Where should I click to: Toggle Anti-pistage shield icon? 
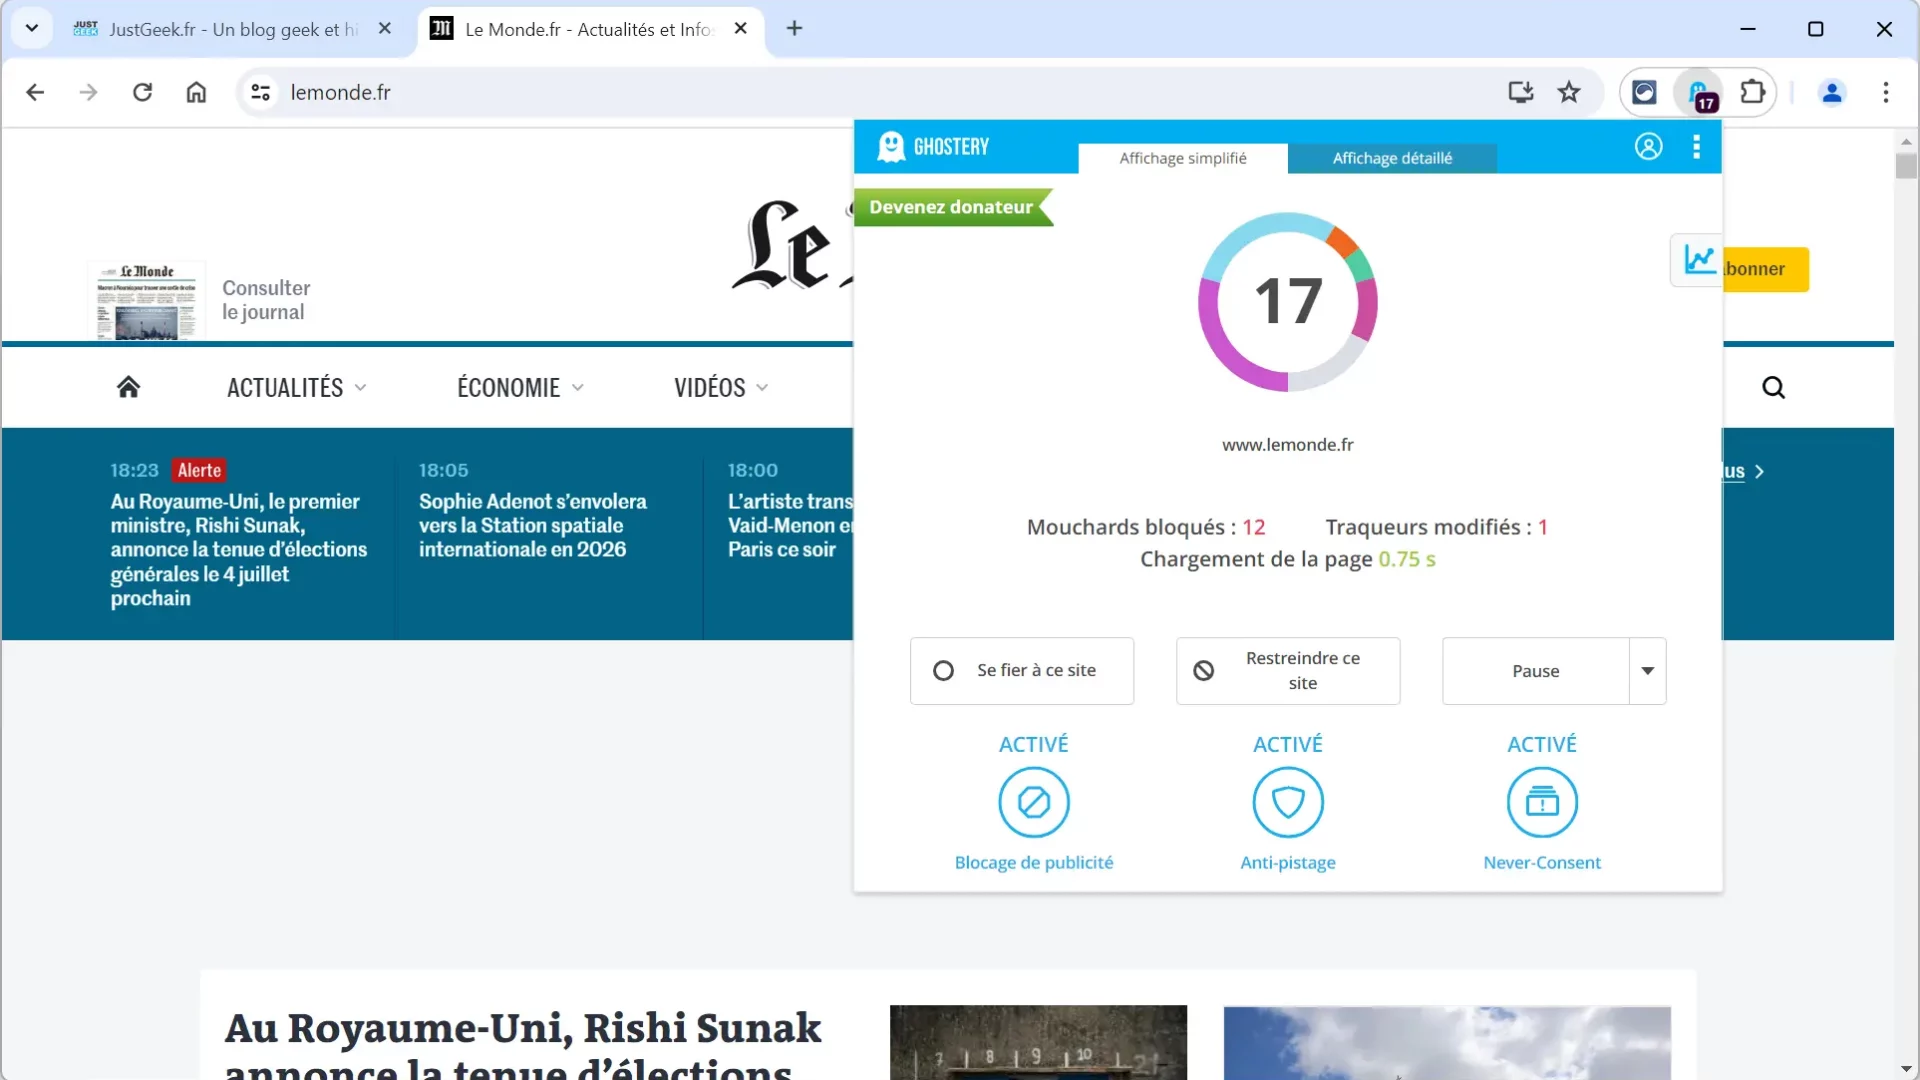pos(1288,802)
